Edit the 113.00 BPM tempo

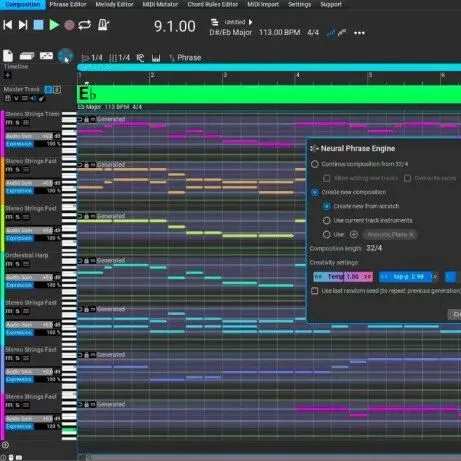(279, 33)
